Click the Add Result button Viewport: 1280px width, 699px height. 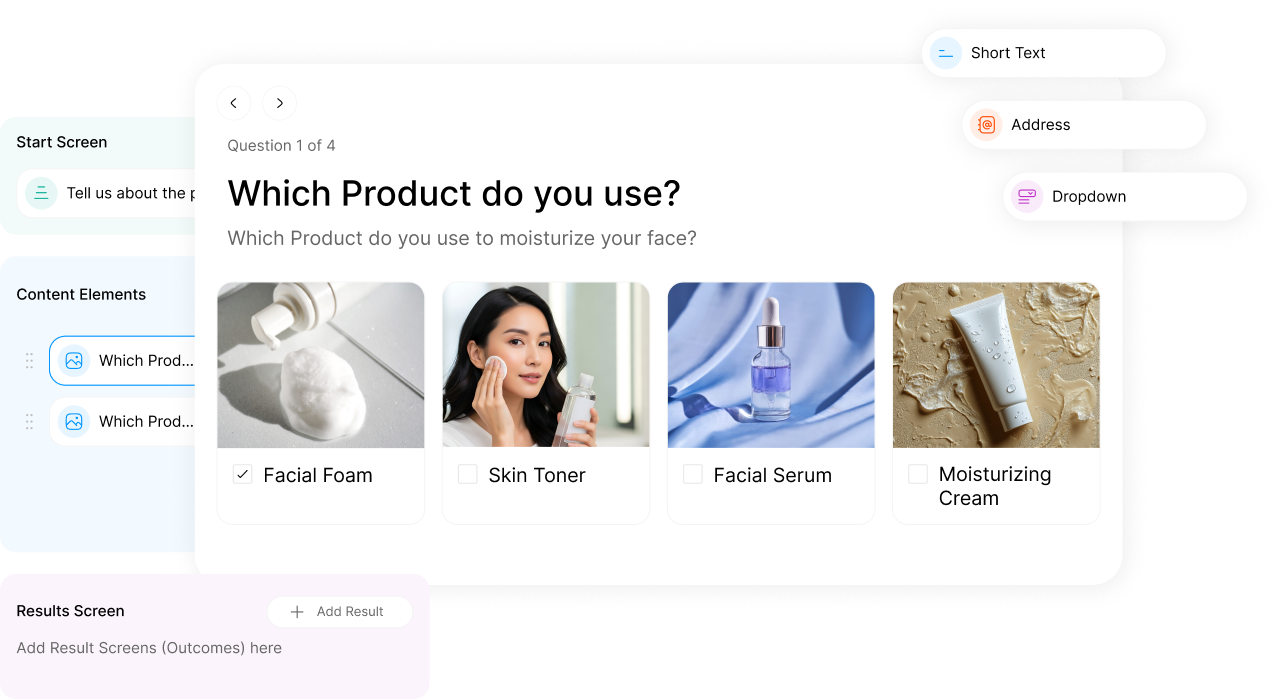(x=340, y=612)
